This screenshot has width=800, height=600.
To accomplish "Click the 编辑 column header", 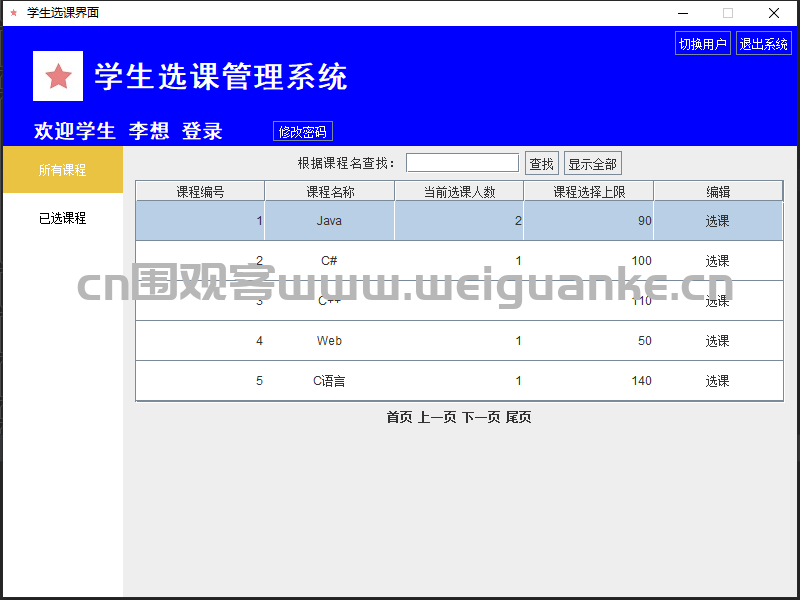I will pyautogui.click(x=718, y=191).
